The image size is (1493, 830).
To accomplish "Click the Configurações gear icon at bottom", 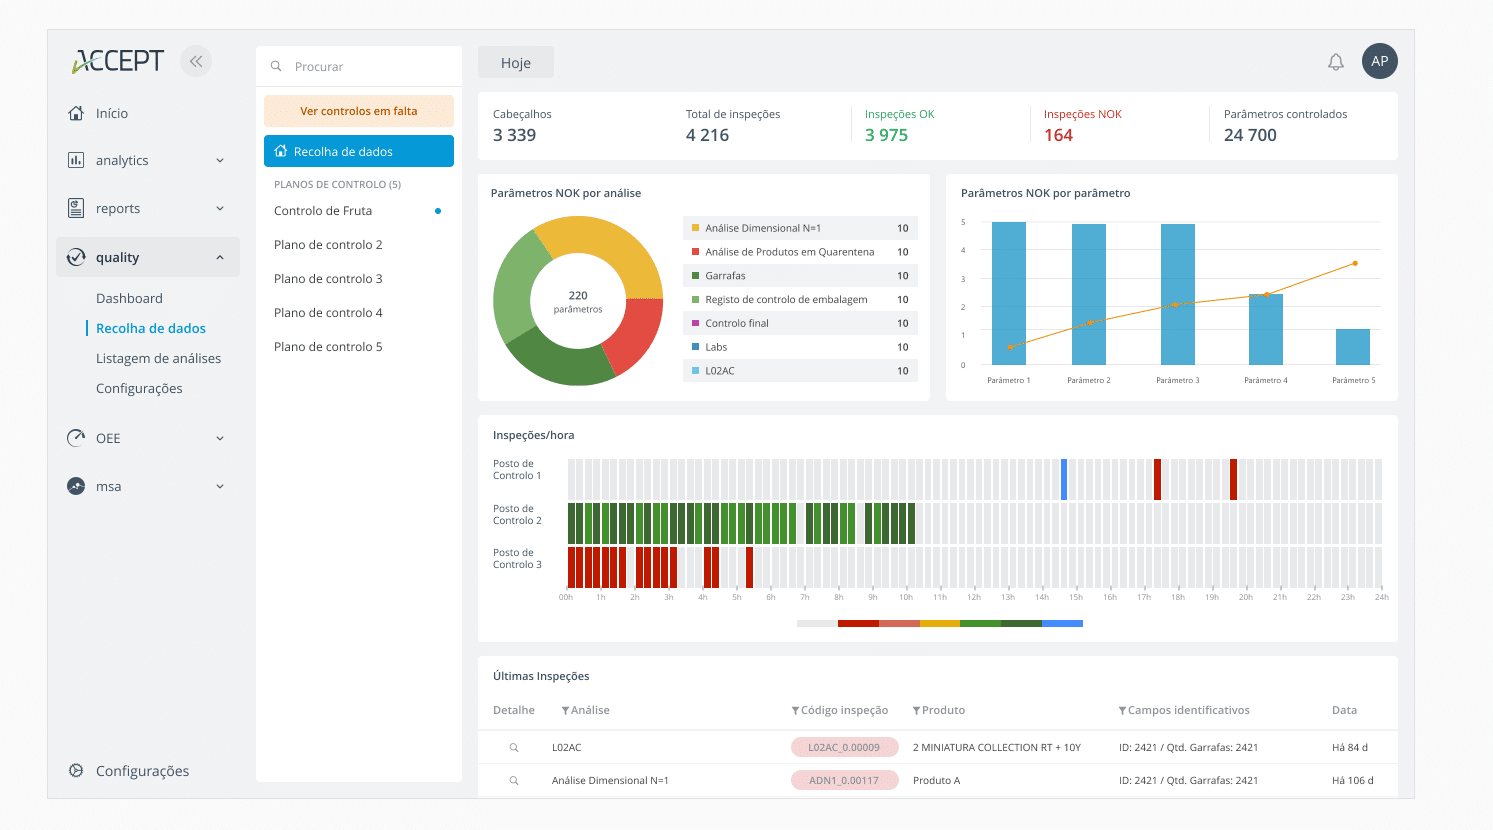I will coord(76,771).
